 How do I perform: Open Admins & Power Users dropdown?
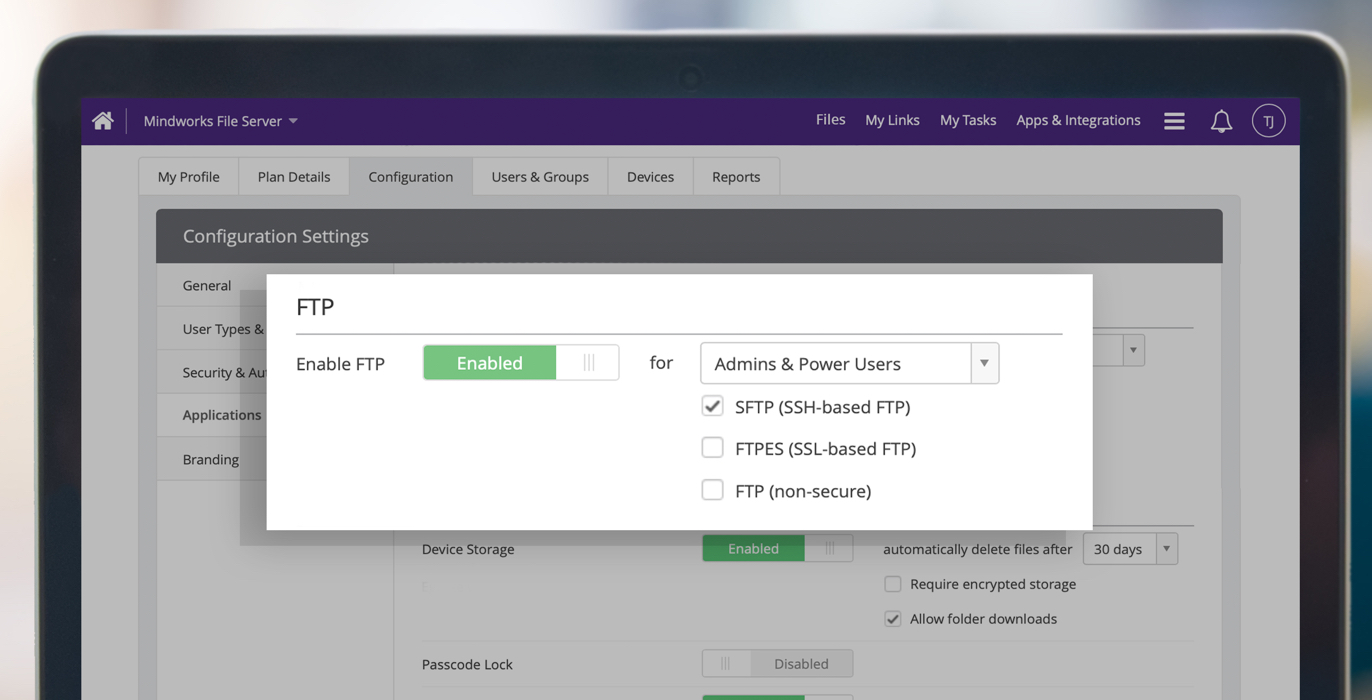[849, 363]
